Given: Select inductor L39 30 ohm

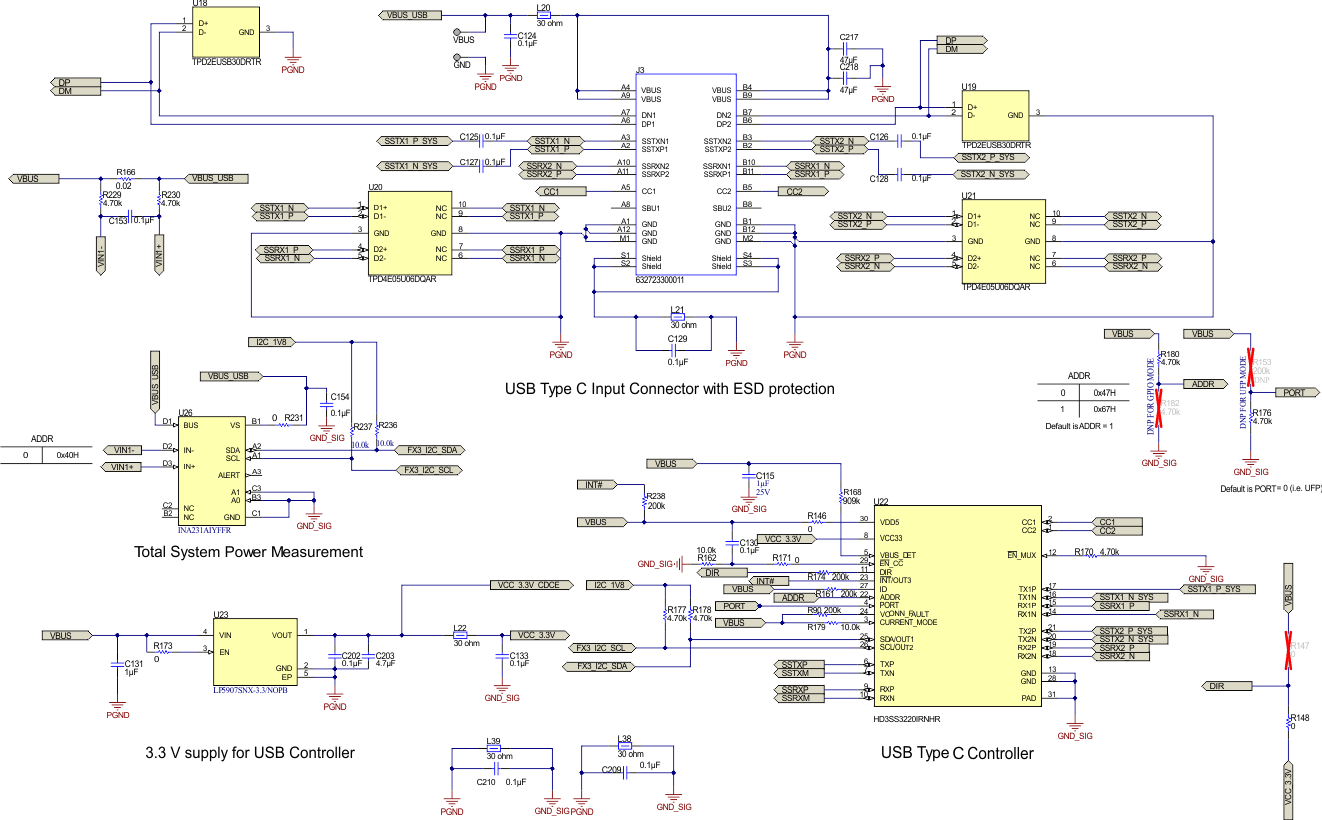Looking at the screenshot, I should pyautogui.click(x=493, y=748).
